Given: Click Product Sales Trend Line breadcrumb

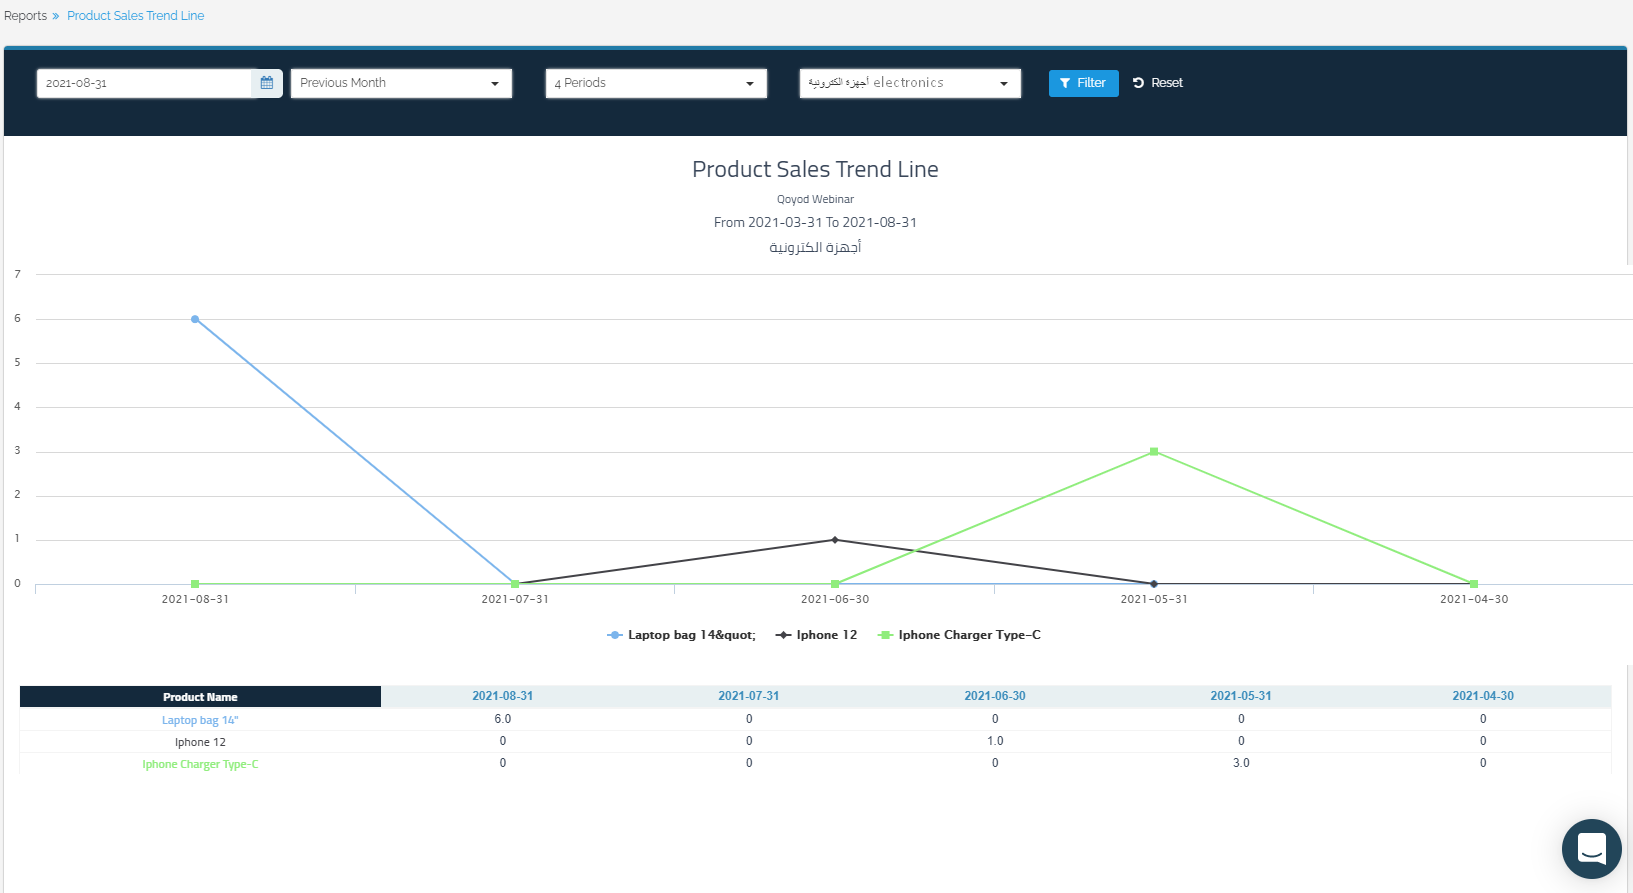Looking at the screenshot, I should (136, 16).
